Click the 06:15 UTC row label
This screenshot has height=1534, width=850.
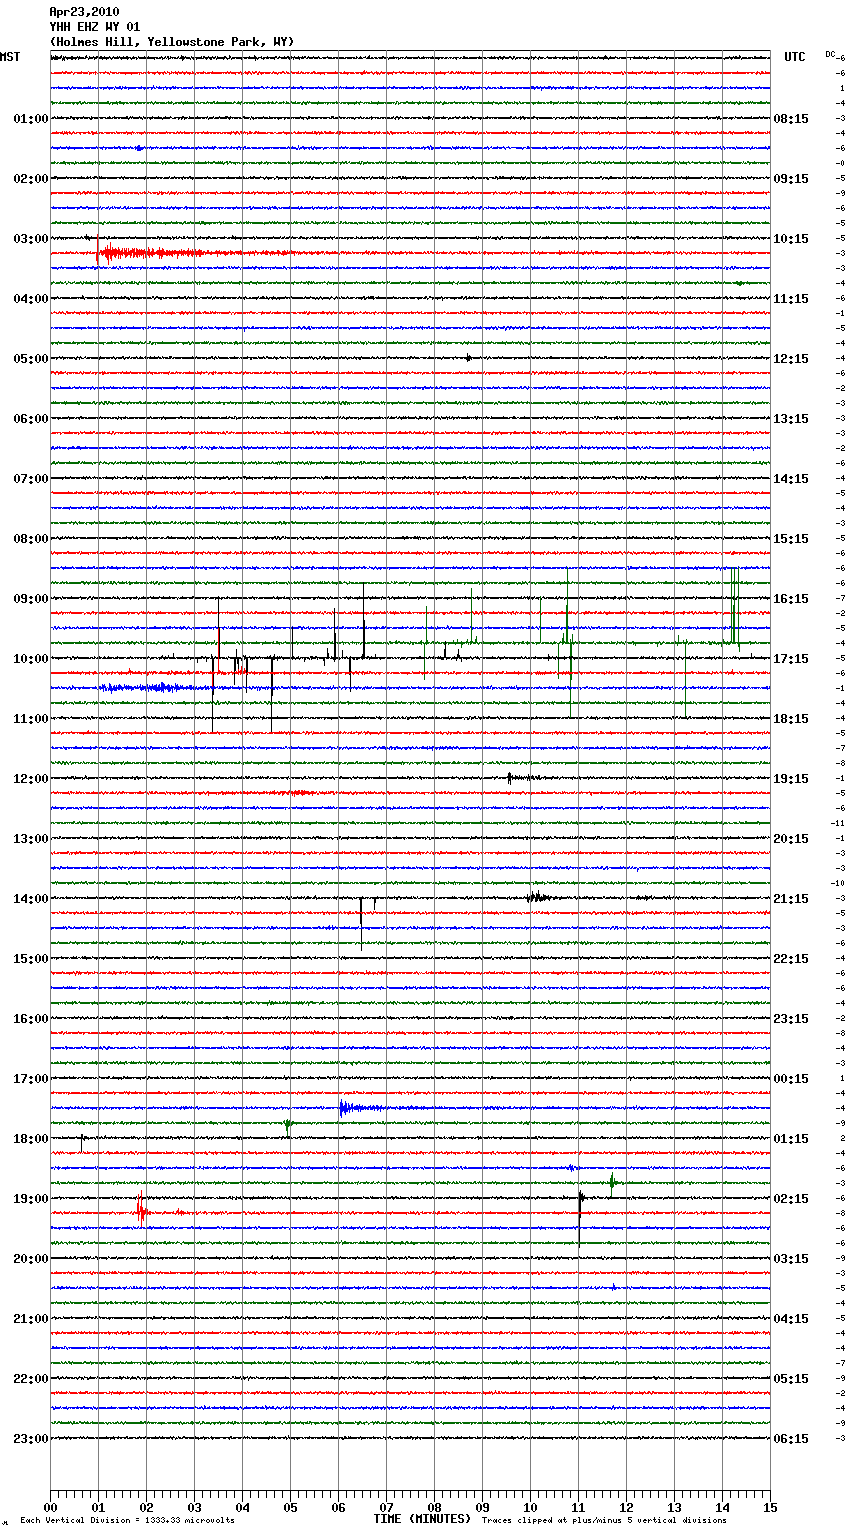click(791, 1439)
